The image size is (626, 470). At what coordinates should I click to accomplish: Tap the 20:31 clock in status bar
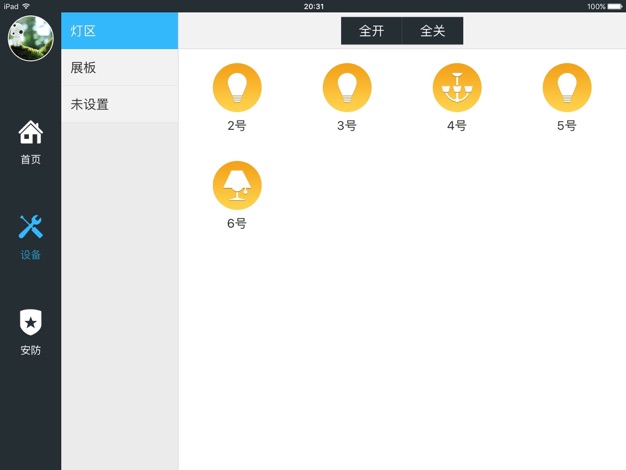(313, 6)
